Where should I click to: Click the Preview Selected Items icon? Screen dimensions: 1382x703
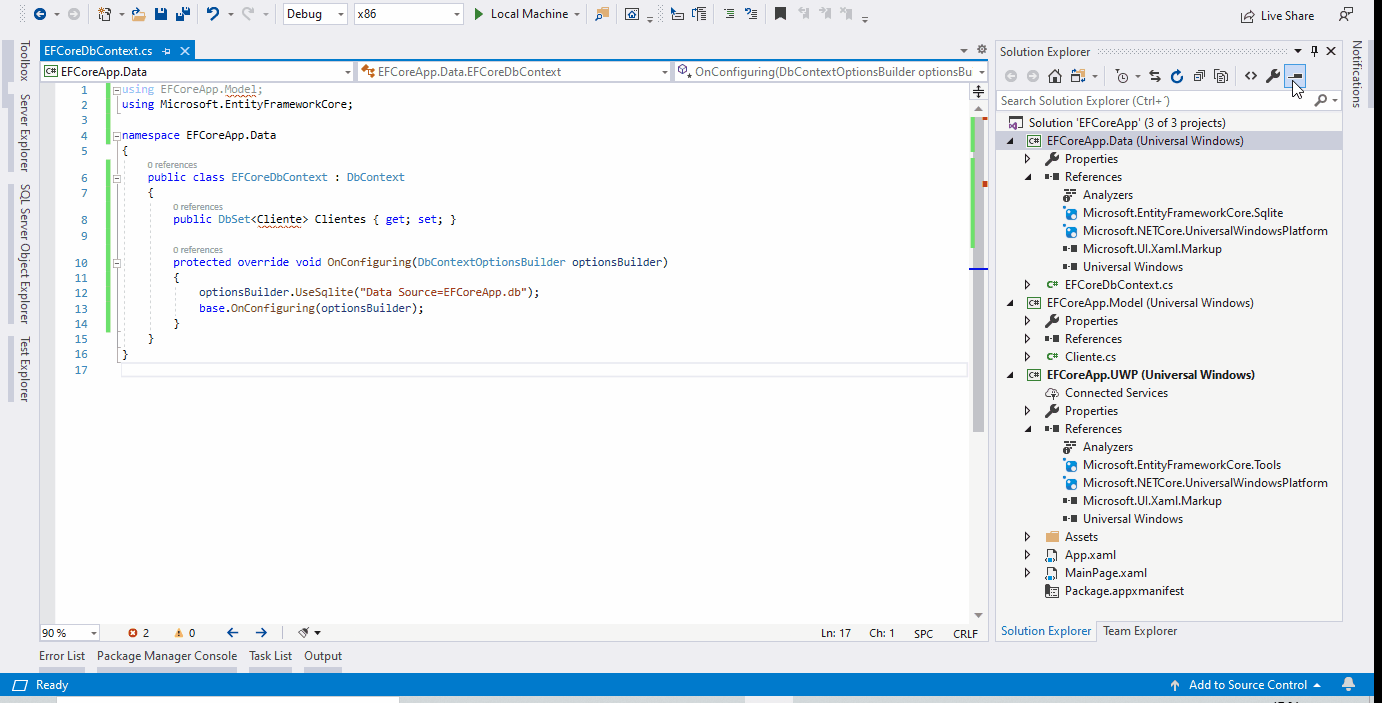(x=1296, y=76)
